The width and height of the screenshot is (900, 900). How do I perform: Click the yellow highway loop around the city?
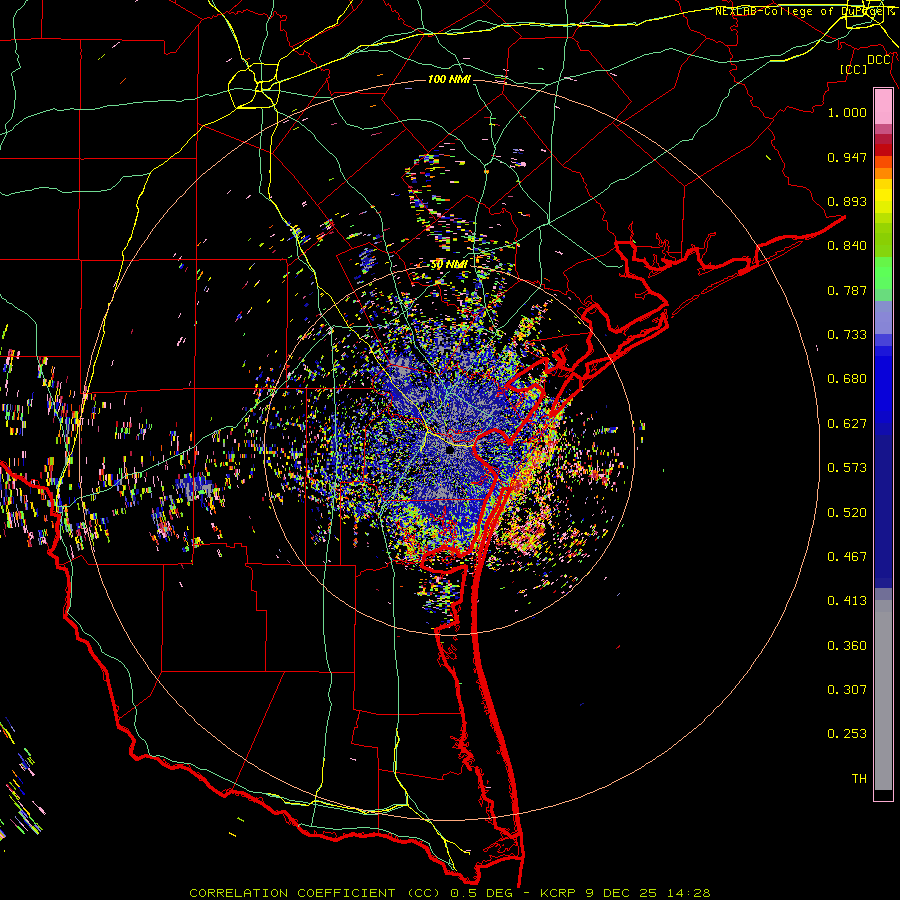click(x=254, y=87)
